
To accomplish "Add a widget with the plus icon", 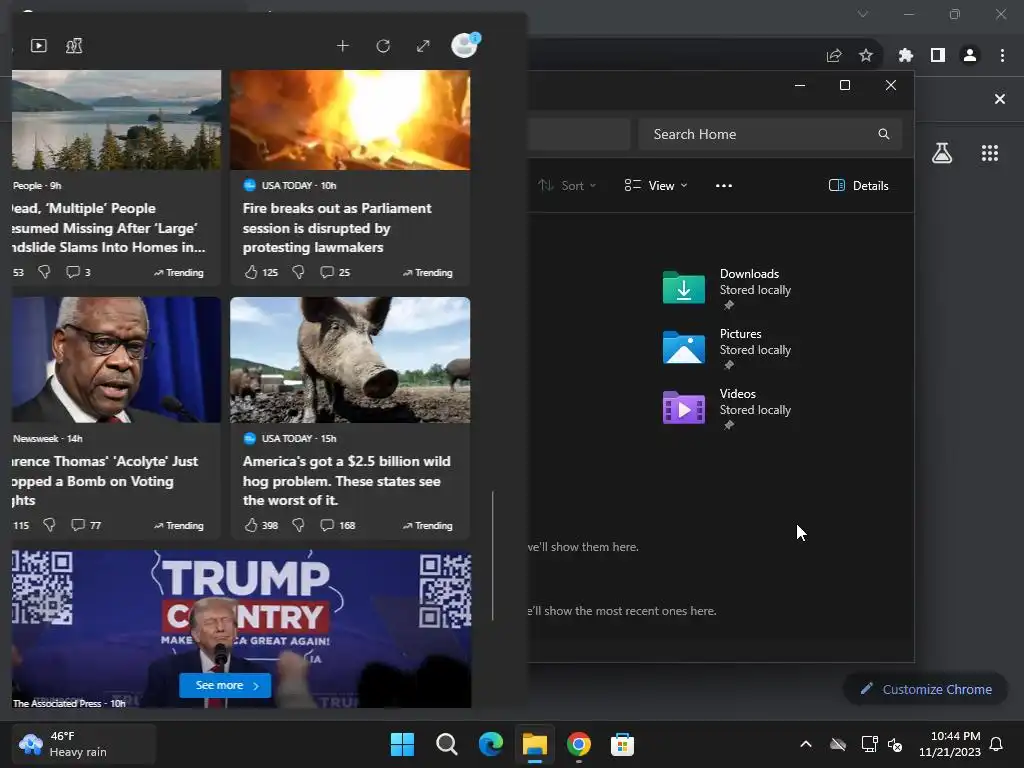I will [x=343, y=46].
